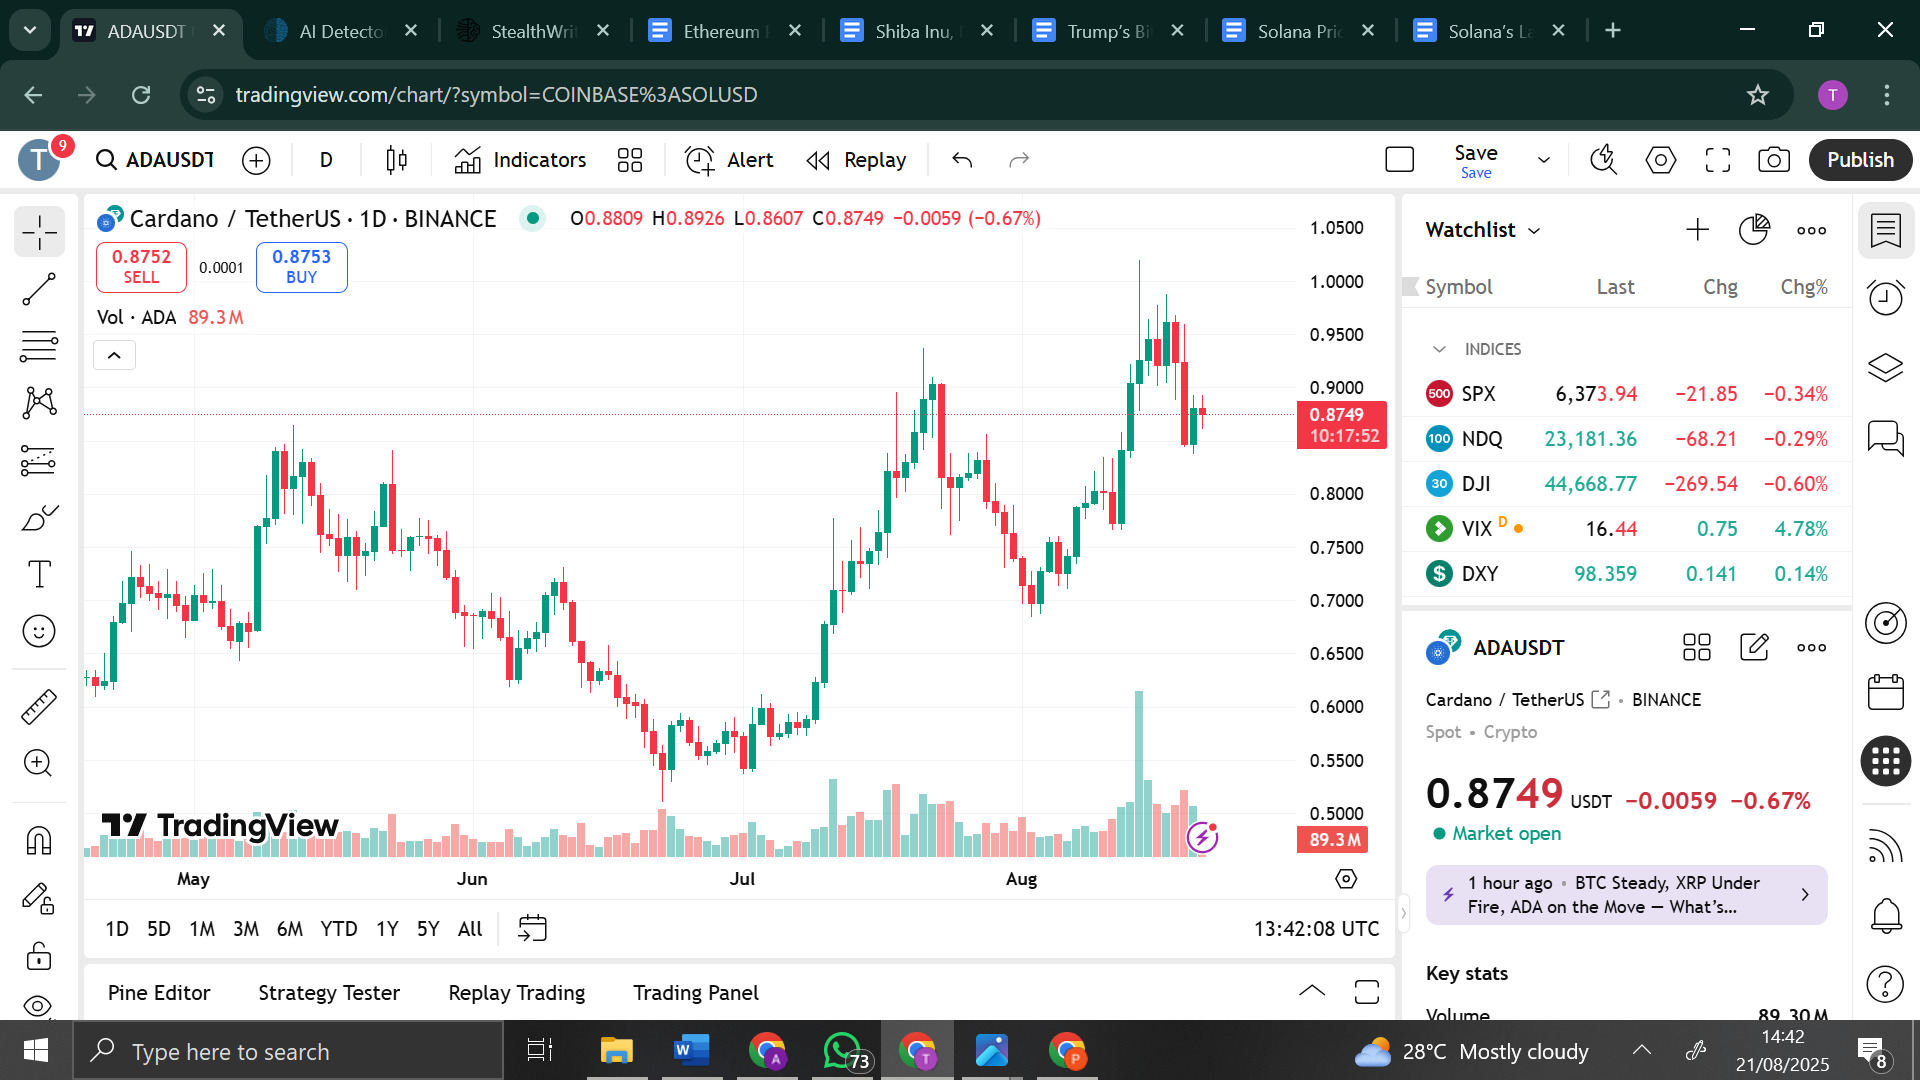Expand the bottom panel chevron

click(1311, 992)
